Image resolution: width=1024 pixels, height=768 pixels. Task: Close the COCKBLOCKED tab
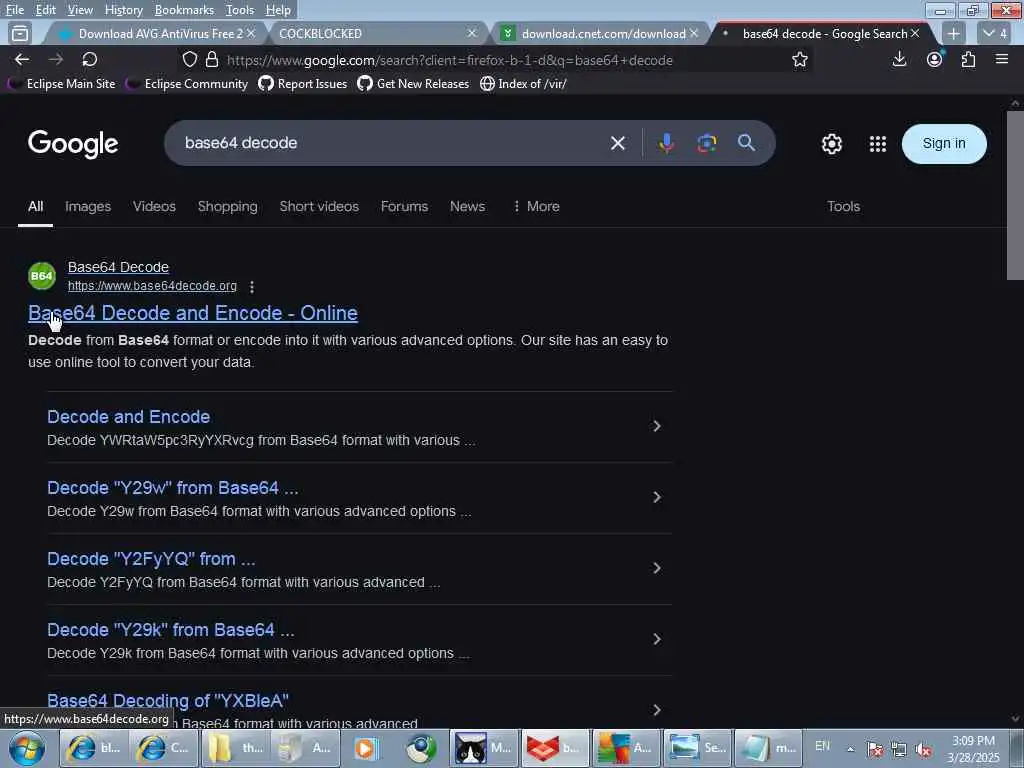point(472,33)
